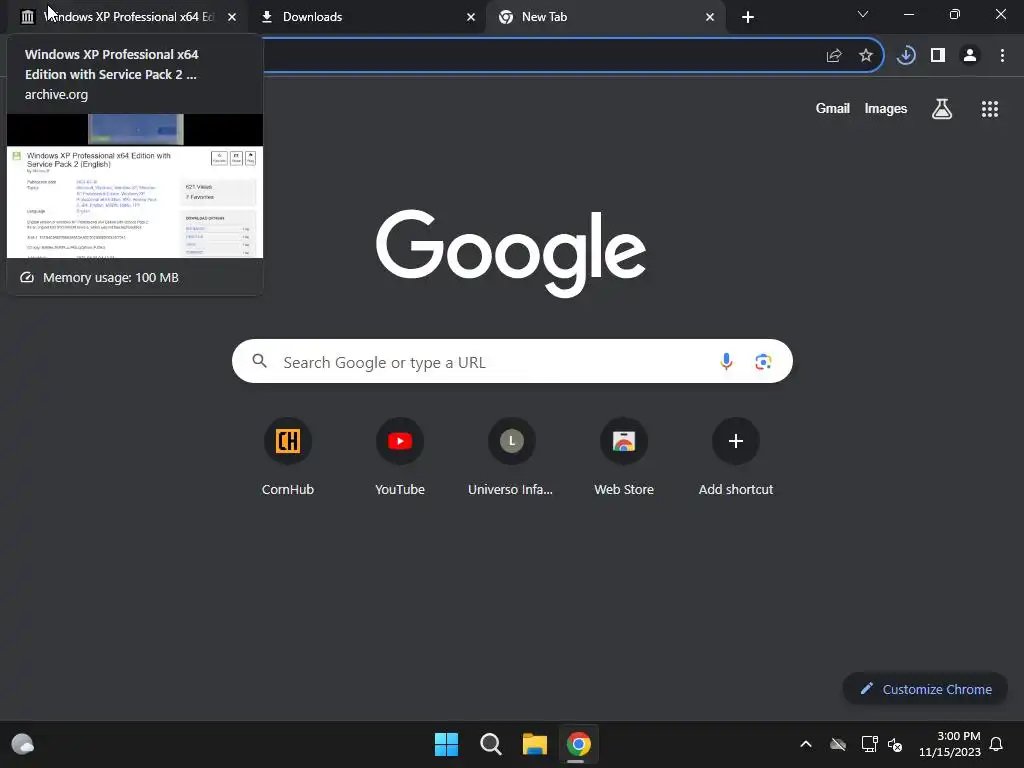1024x768 pixels.
Task: Close the New Tab tab
Action: tap(710, 17)
